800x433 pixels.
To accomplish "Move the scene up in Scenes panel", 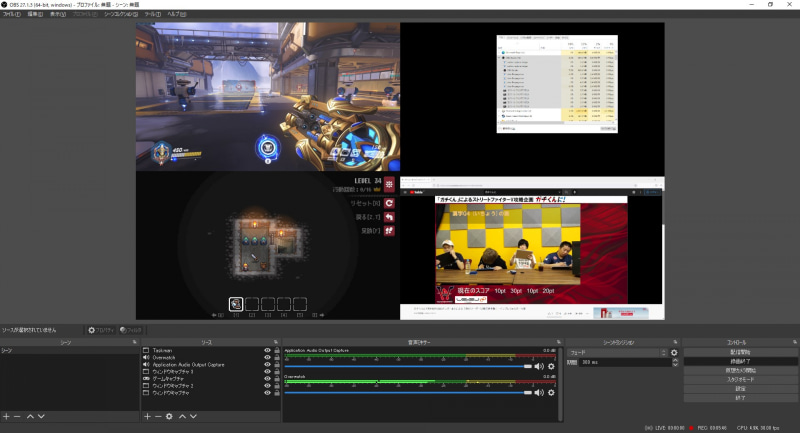I will [30, 417].
